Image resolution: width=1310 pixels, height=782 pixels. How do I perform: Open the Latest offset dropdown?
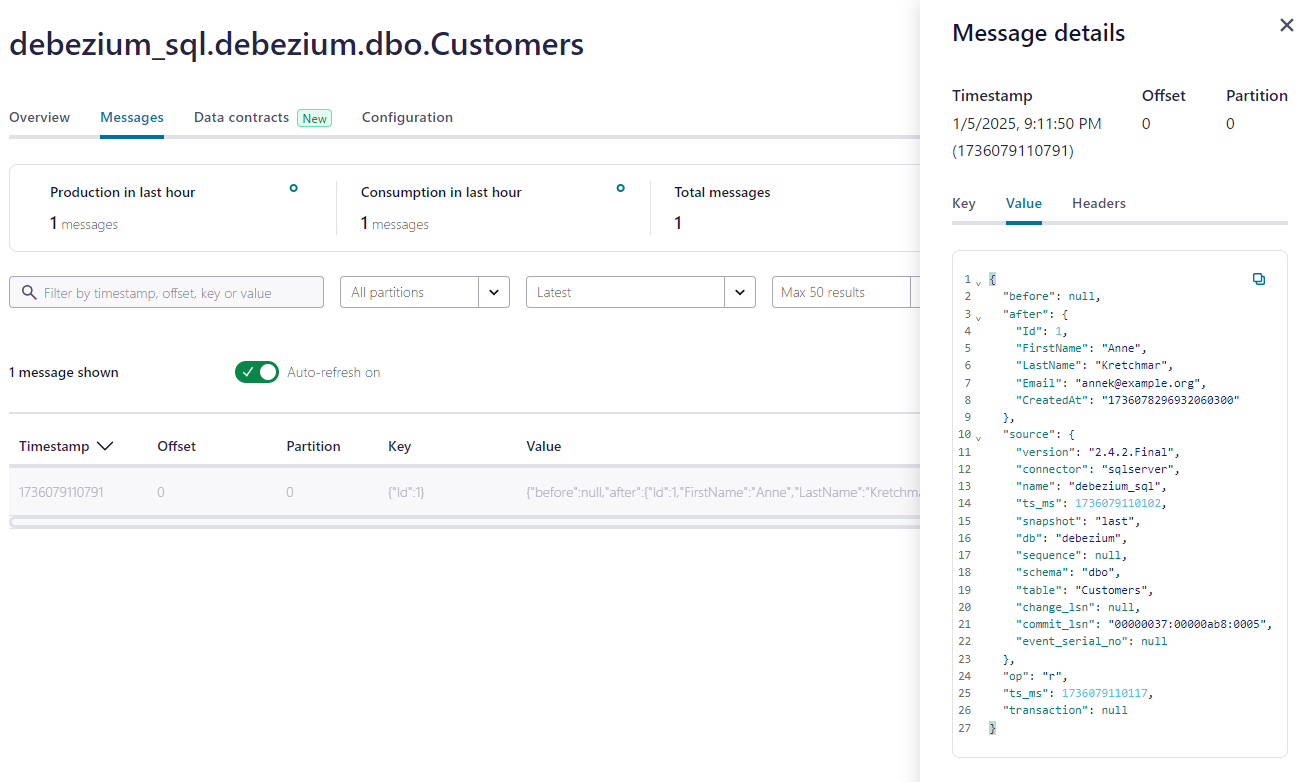(640, 292)
